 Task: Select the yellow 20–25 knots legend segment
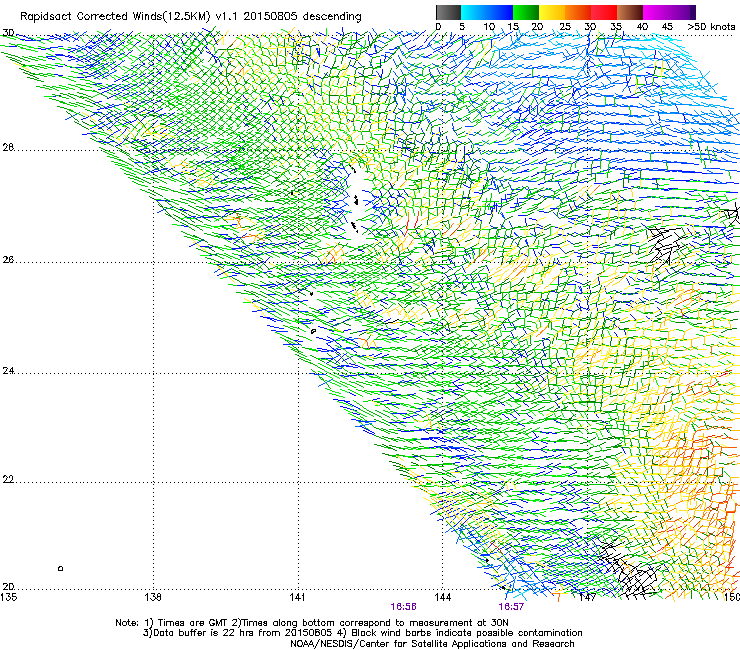tap(552, 12)
